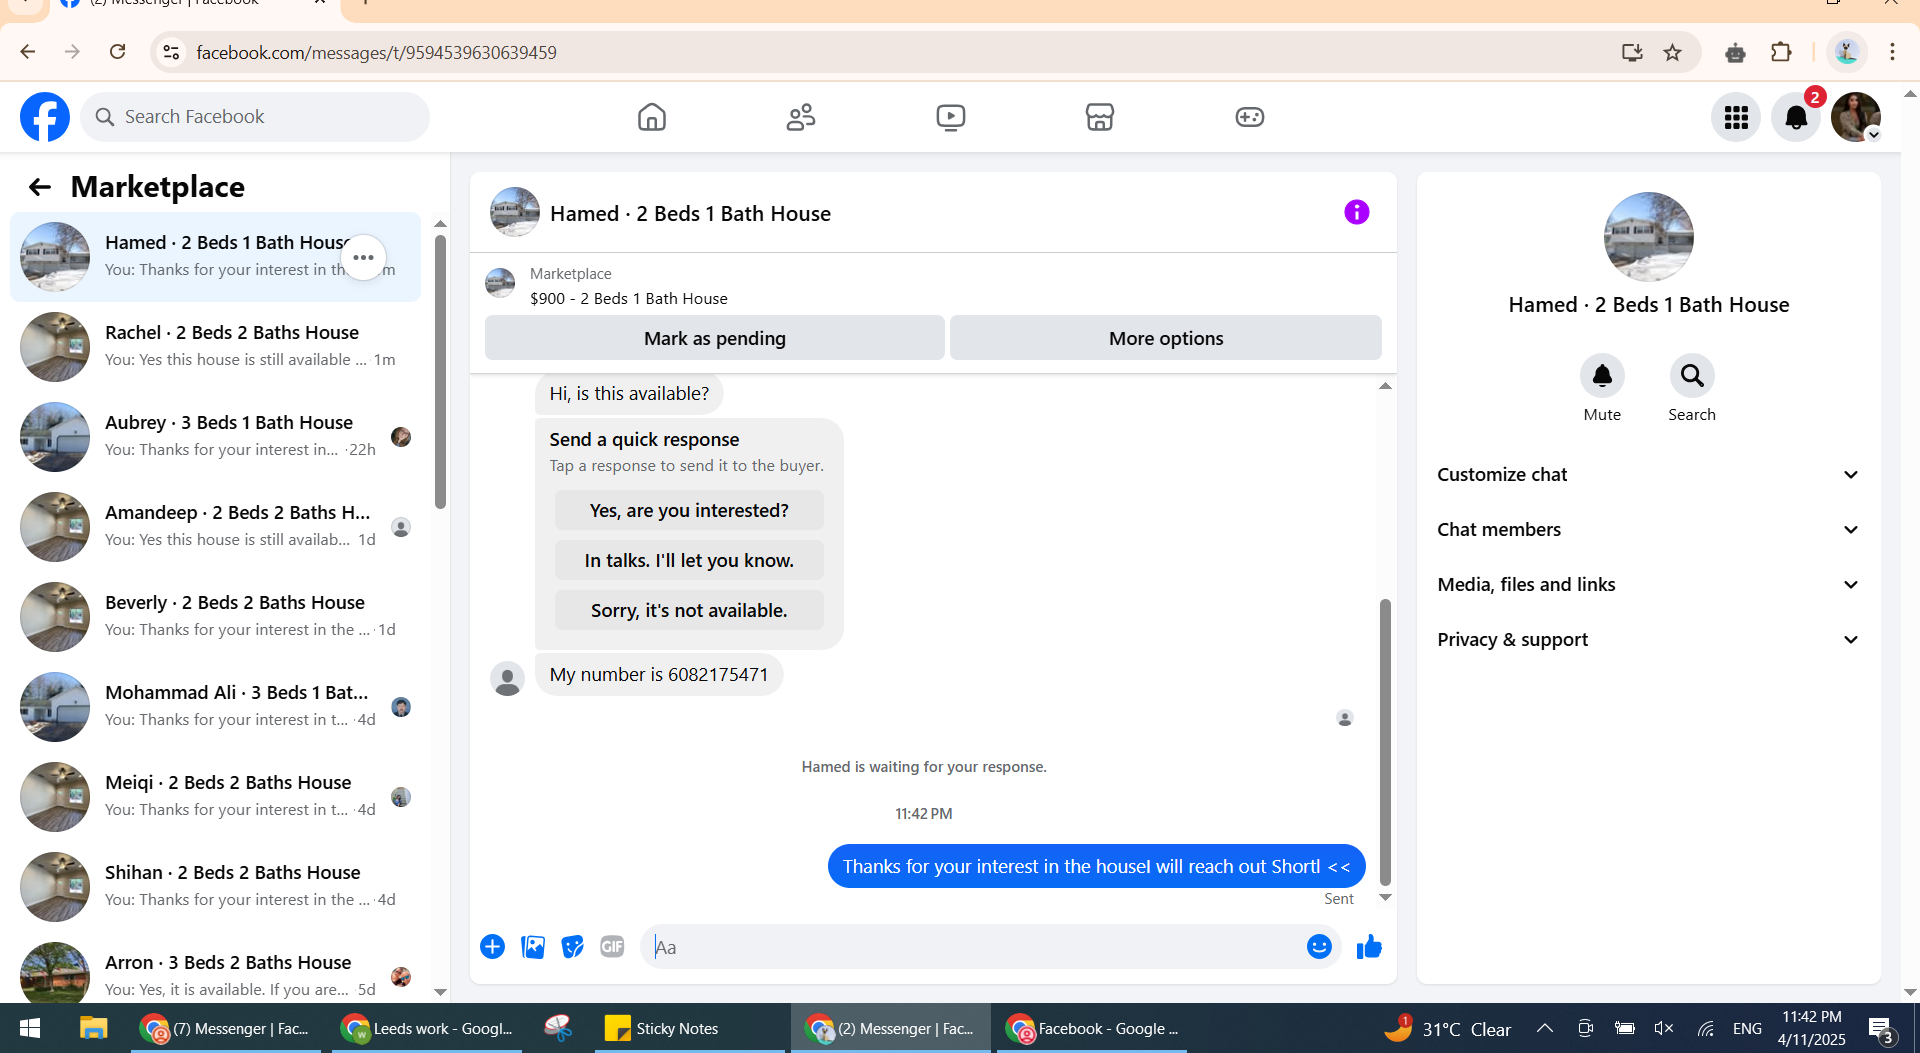This screenshot has height=1053, width=1920.
Task: Click the large house thumbnail in info panel
Action: point(1648,237)
